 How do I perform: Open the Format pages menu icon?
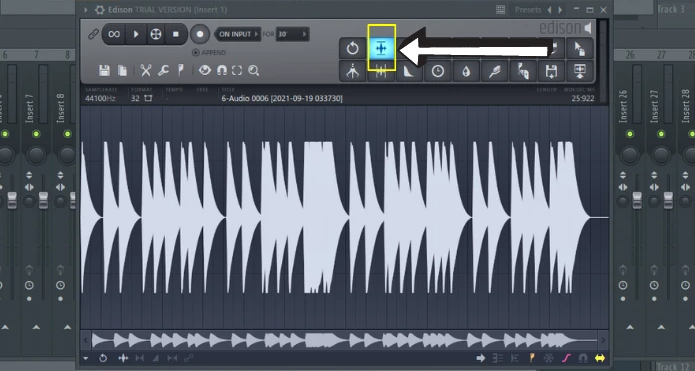pos(122,70)
